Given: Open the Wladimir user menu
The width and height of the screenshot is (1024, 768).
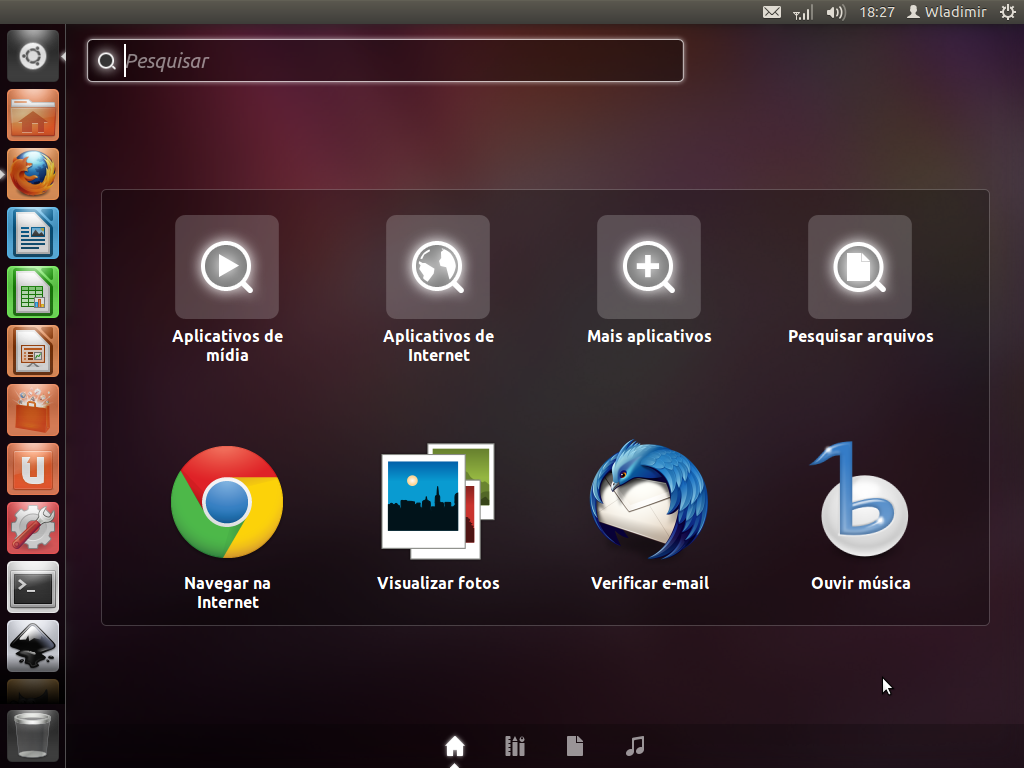Looking at the screenshot, I should pyautogui.click(x=947, y=12).
